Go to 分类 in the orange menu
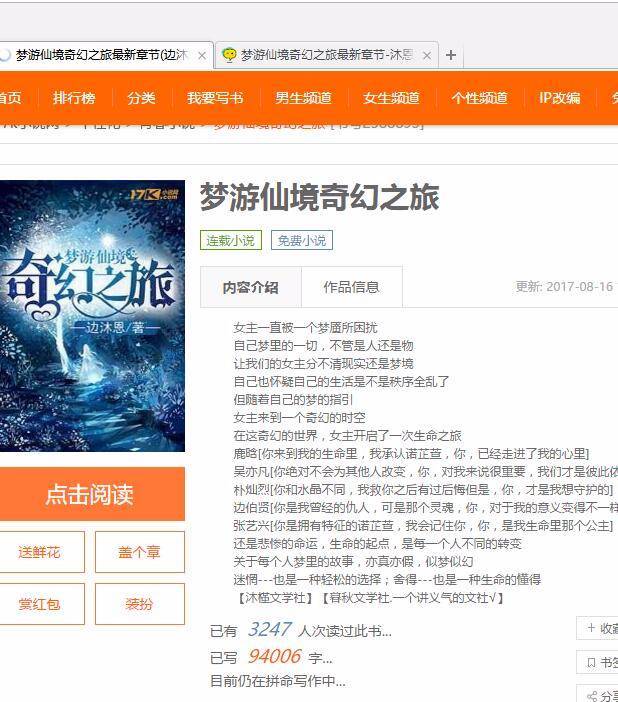Screen dimensions: 618x702 coord(142,98)
